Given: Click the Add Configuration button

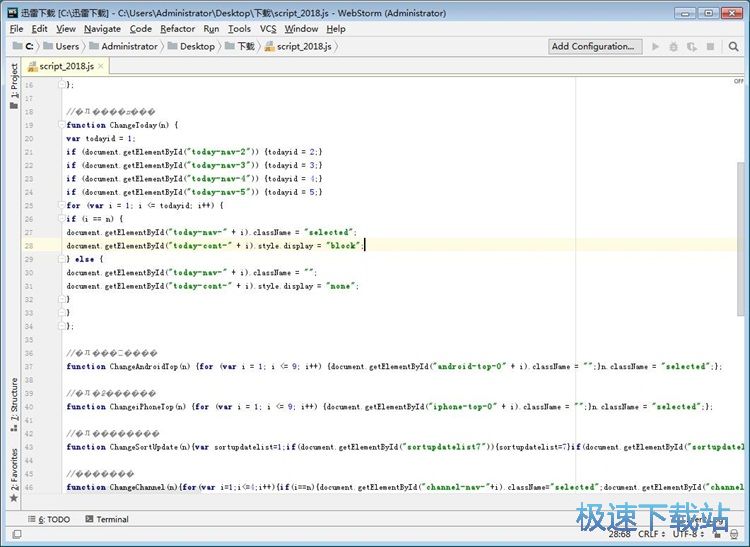Looking at the screenshot, I should coord(593,46).
